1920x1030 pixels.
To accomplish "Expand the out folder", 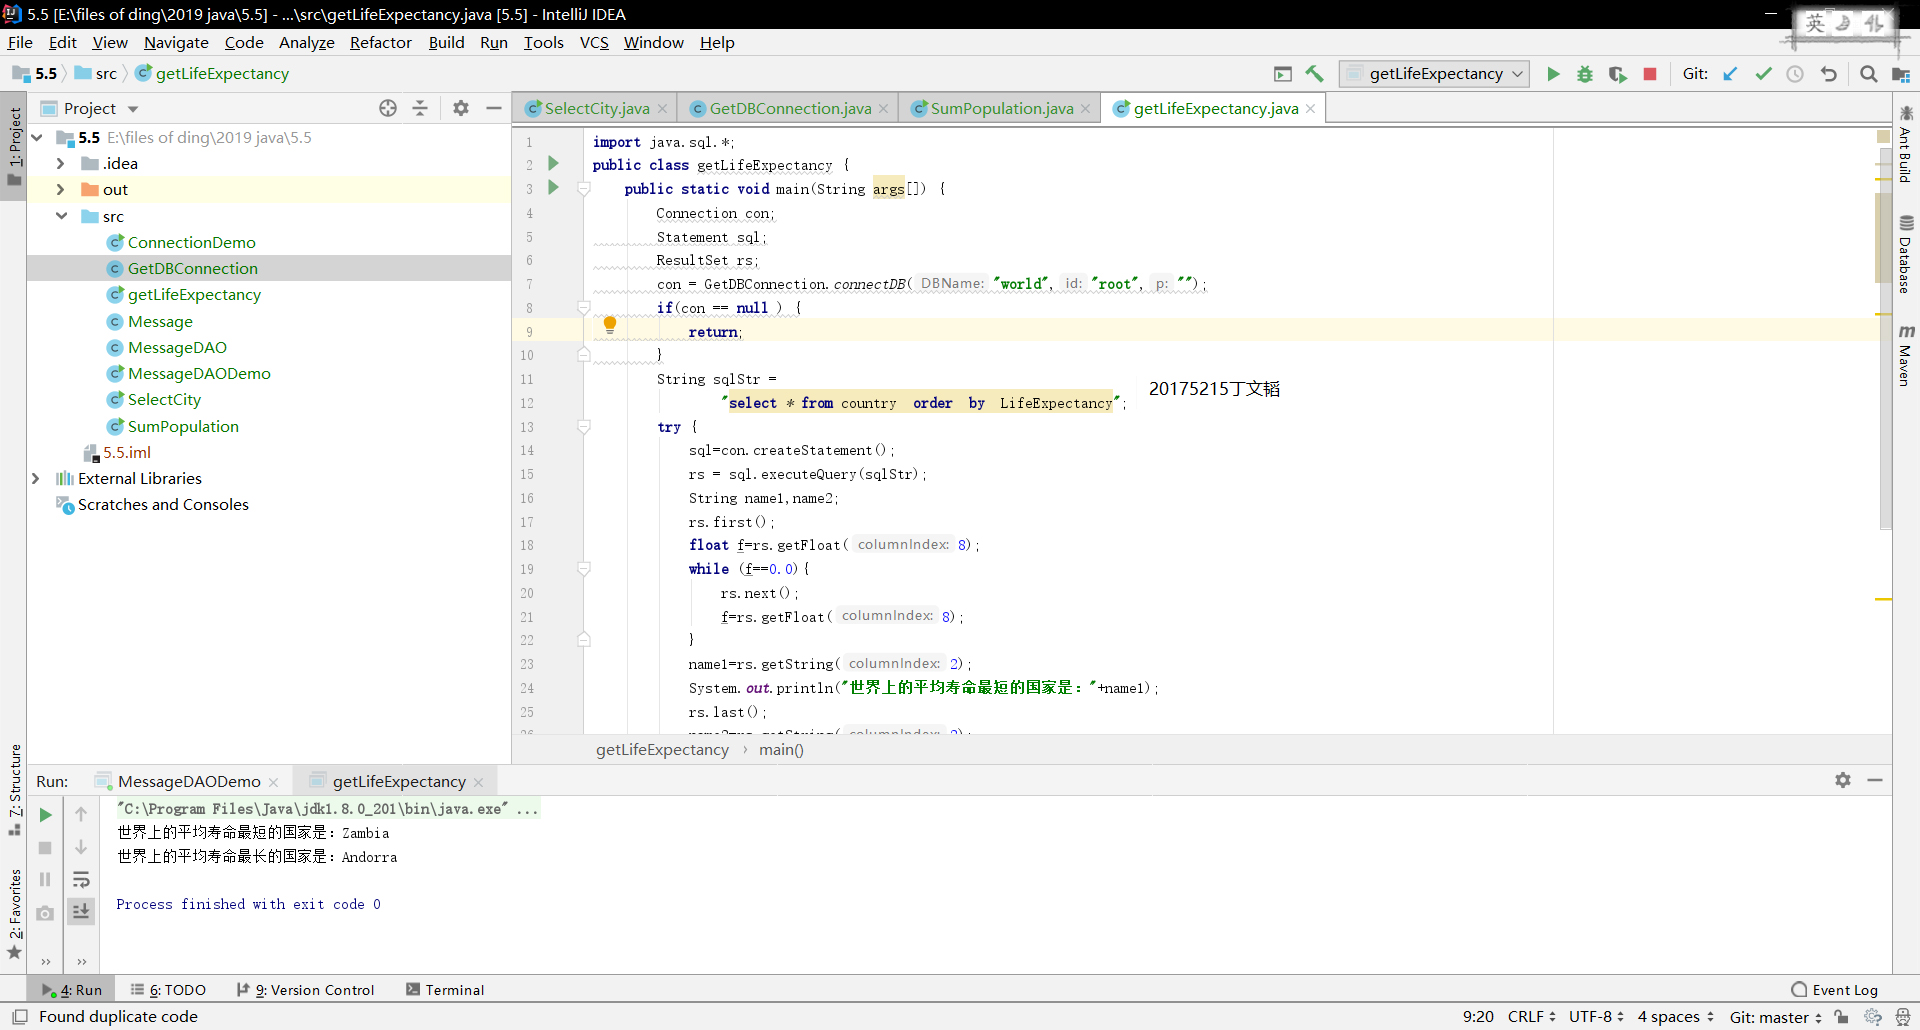I will [x=61, y=189].
